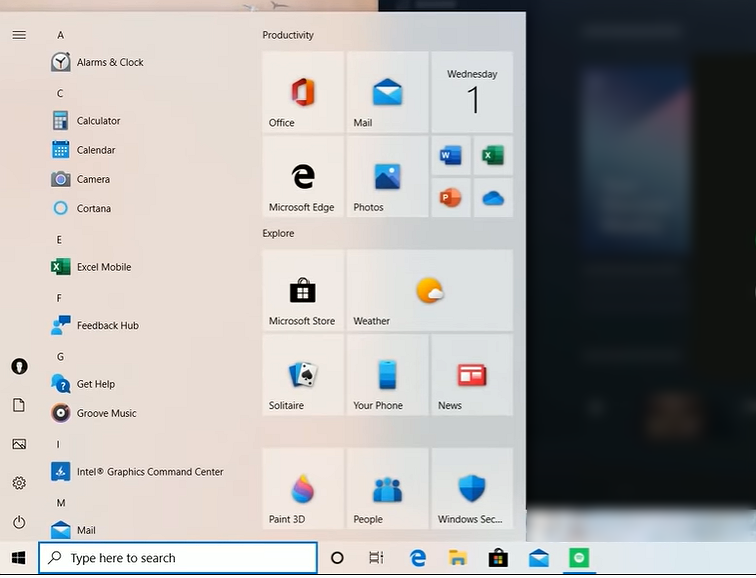Open Feedback Hub from the app list
The height and width of the screenshot is (578, 756).
(x=107, y=326)
